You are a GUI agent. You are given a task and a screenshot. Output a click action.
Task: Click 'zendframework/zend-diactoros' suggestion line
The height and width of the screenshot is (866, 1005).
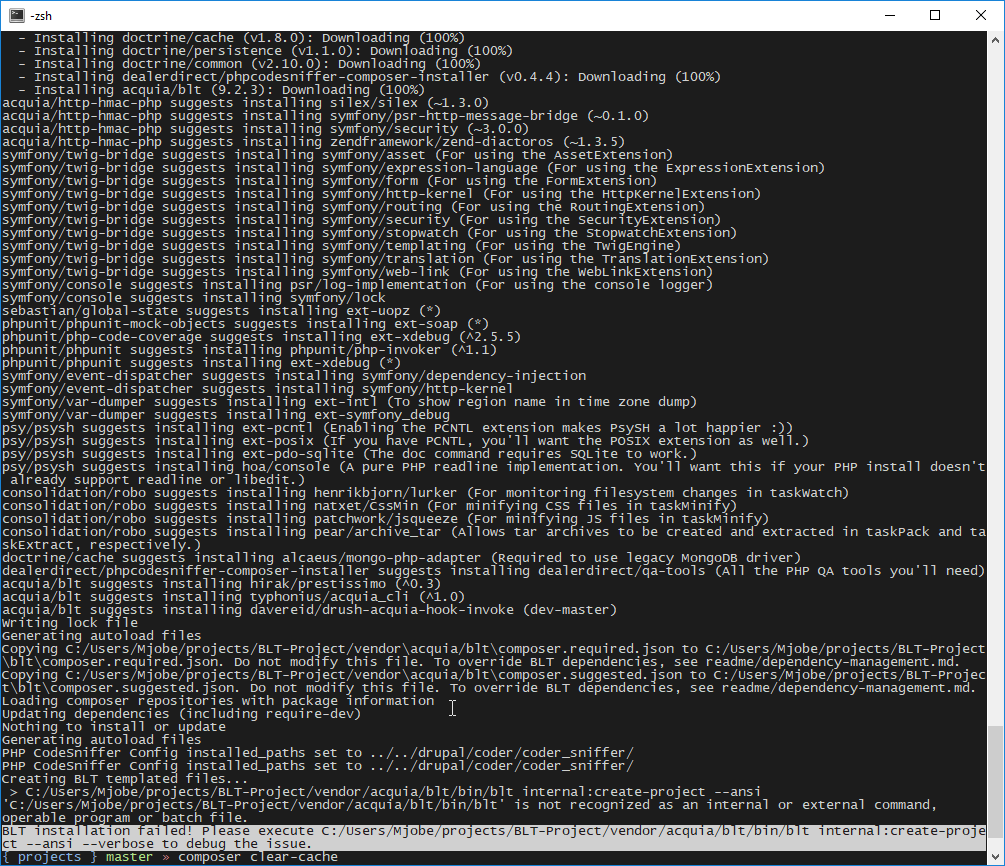tap(313, 142)
